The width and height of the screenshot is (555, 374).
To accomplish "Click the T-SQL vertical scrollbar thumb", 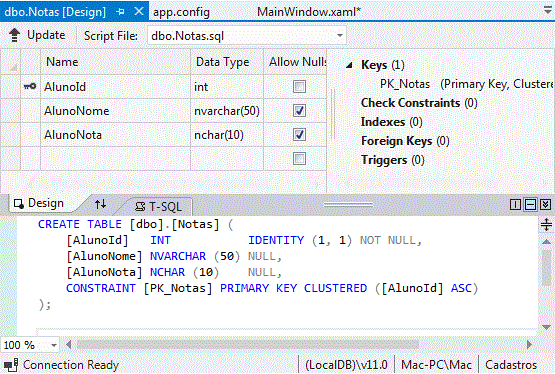I will (x=547, y=267).
